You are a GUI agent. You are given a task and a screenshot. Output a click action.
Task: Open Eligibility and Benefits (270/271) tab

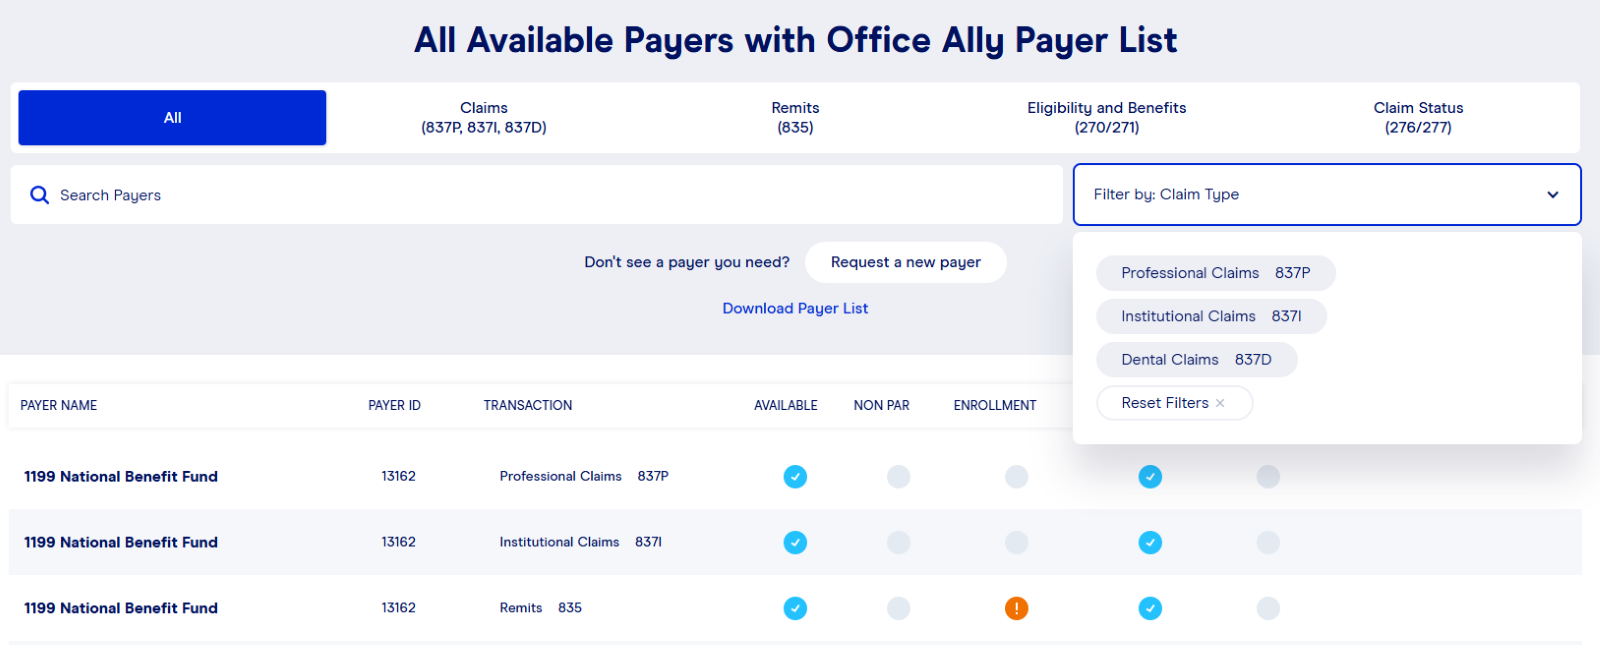1106,118
